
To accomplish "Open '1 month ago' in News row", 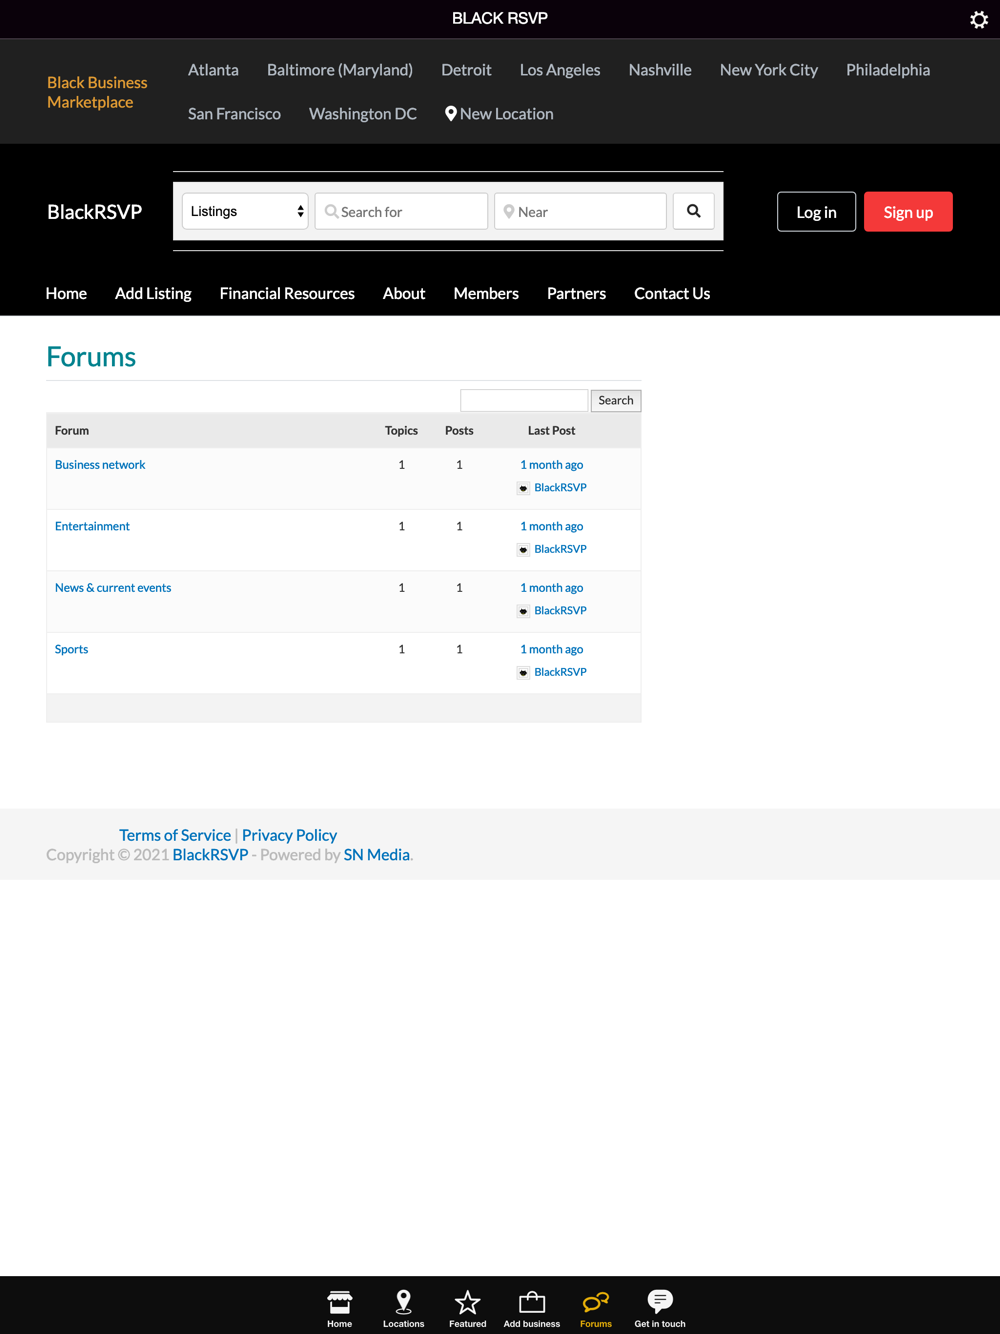I will click(551, 588).
